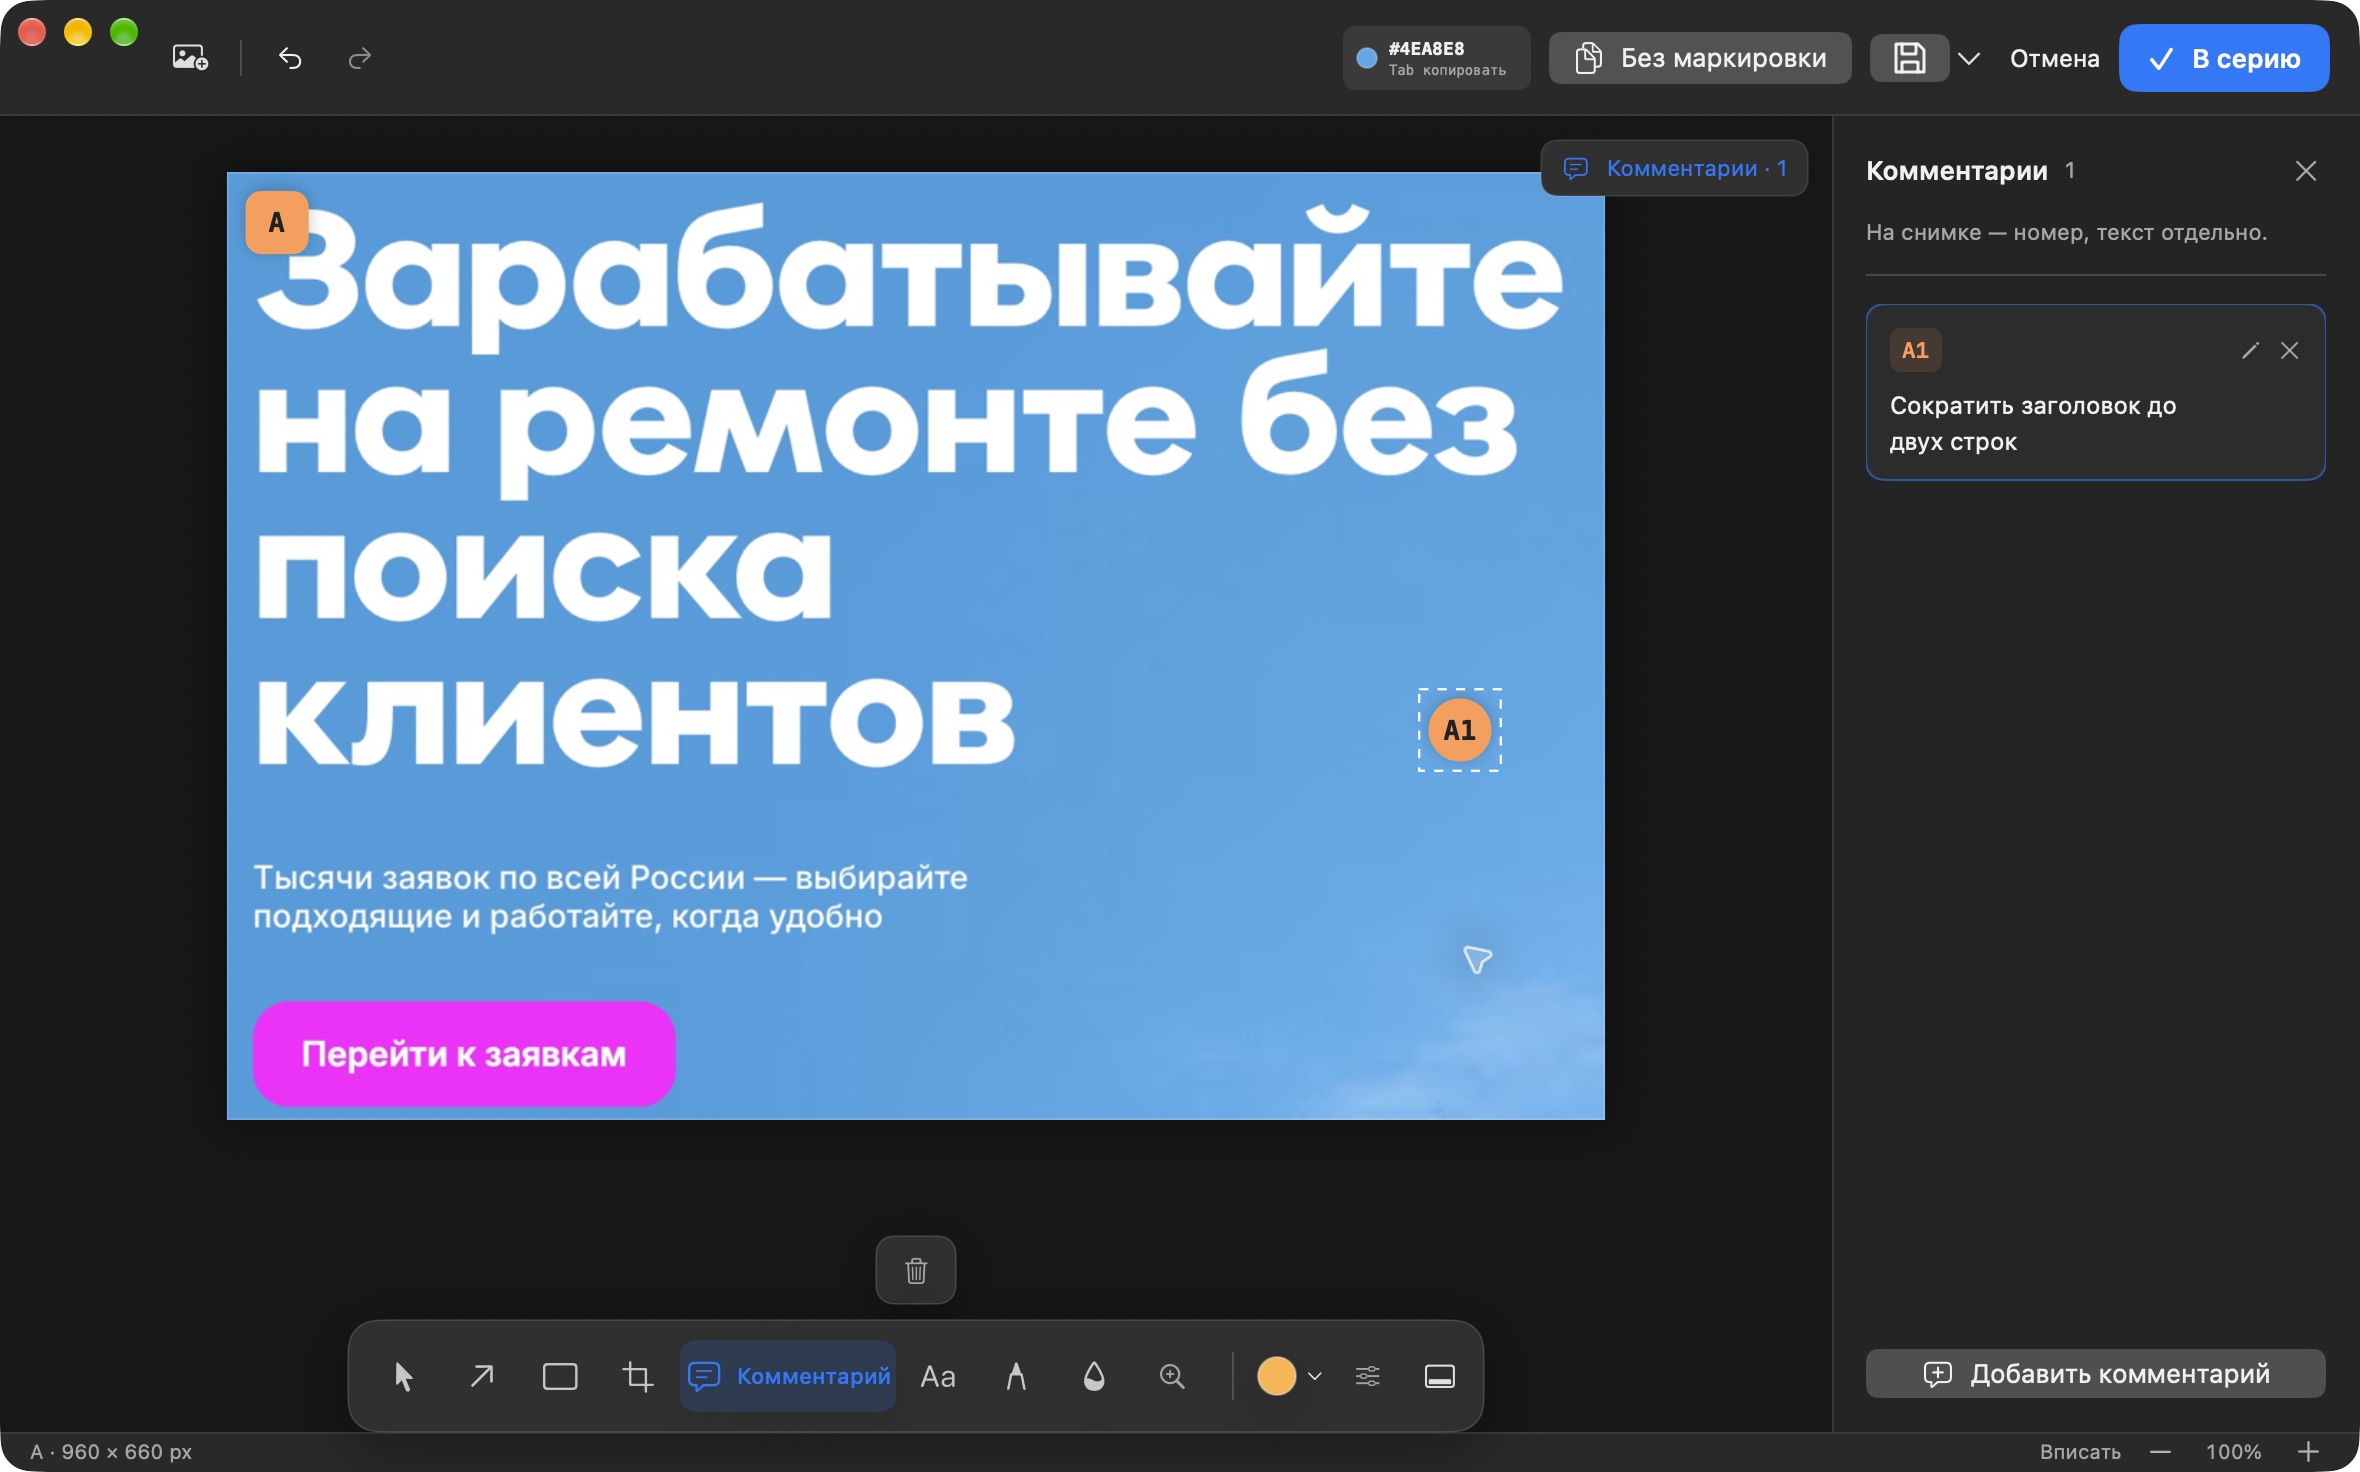Copy color code #4EA8E8
The width and height of the screenshot is (2360, 1472).
tap(1436, 58)
